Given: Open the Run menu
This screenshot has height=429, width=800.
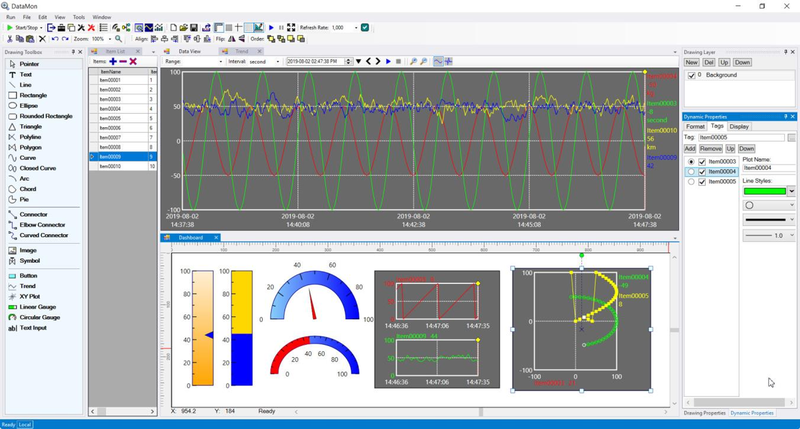Looking at the screenshot, I should (11, 17).
